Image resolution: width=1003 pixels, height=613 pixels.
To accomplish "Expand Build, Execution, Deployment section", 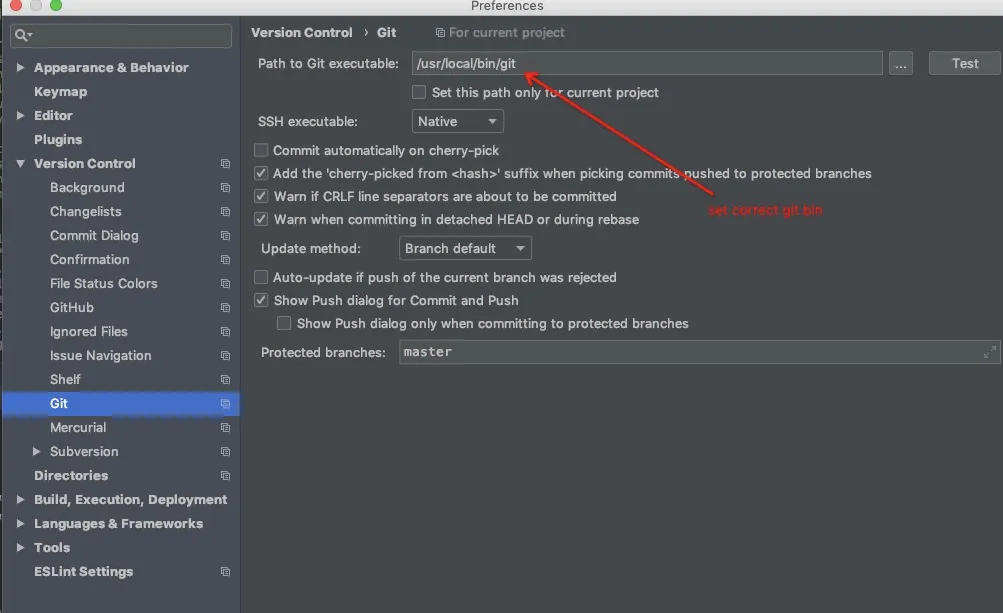I will pyautogui.click(x=20, y=500).
